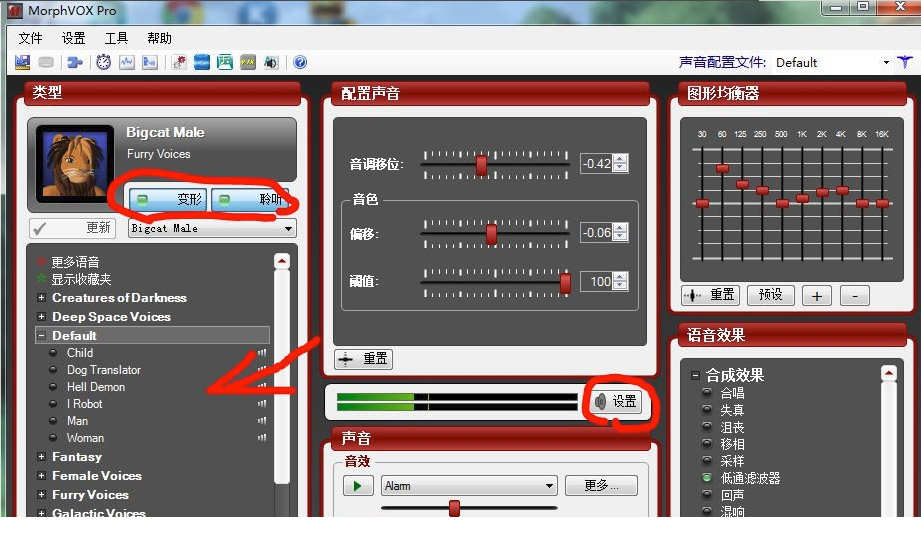This screenshot has width=921, height=537.
Task: Expand the Fantasy voice group
Action: (41, 457)
